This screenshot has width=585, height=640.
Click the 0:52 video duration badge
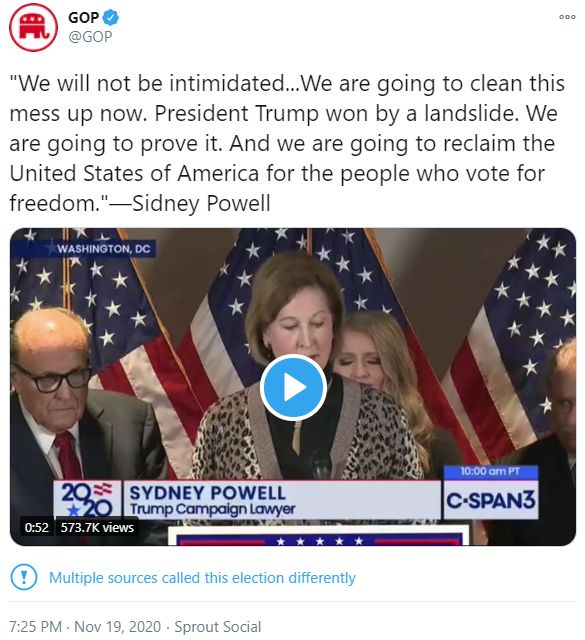[36, 527]
